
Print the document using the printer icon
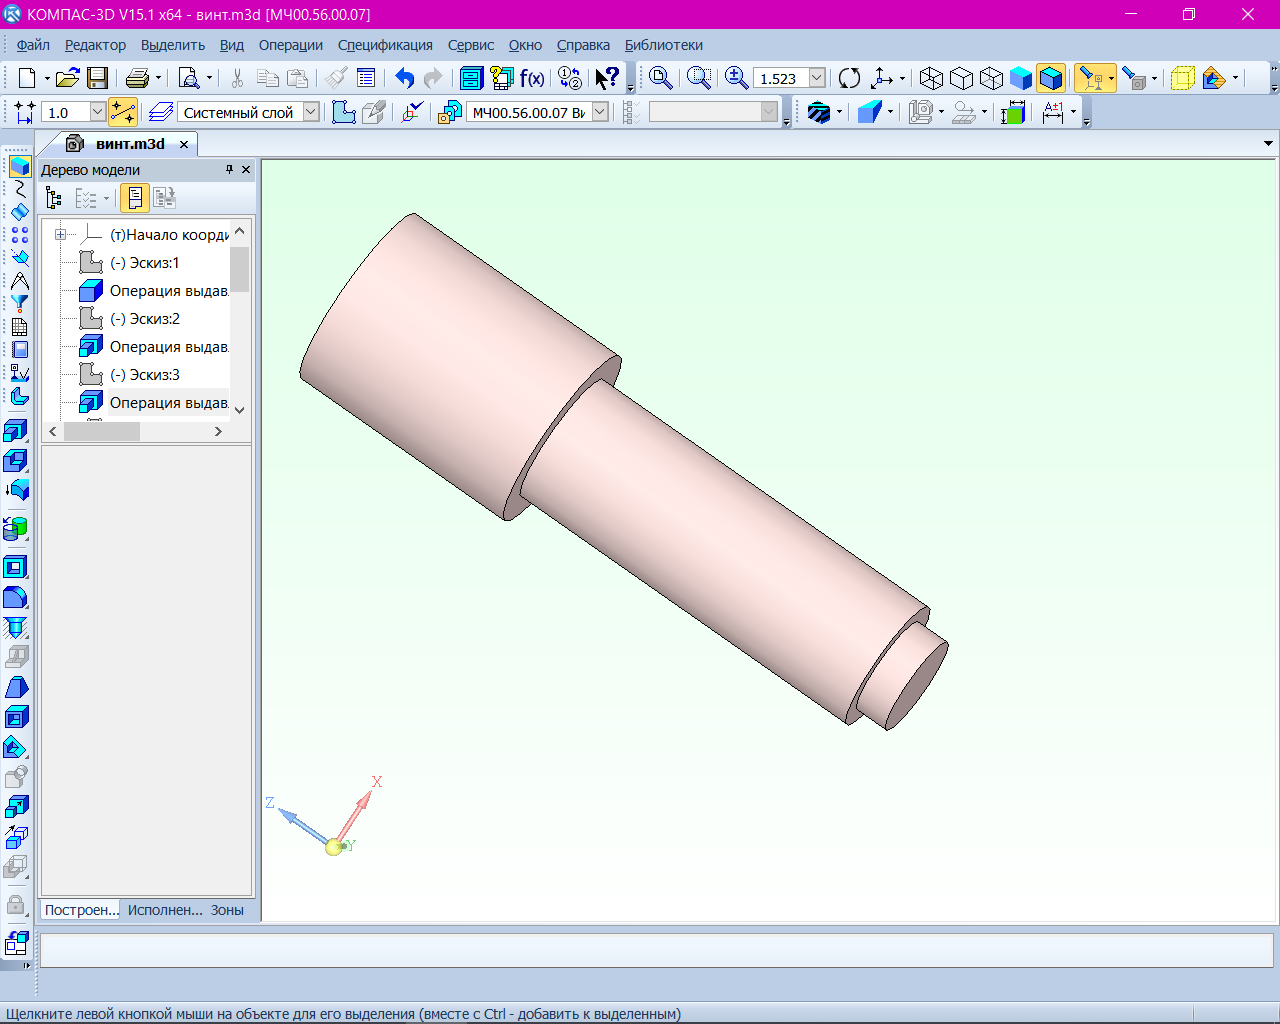coord(138,78)
